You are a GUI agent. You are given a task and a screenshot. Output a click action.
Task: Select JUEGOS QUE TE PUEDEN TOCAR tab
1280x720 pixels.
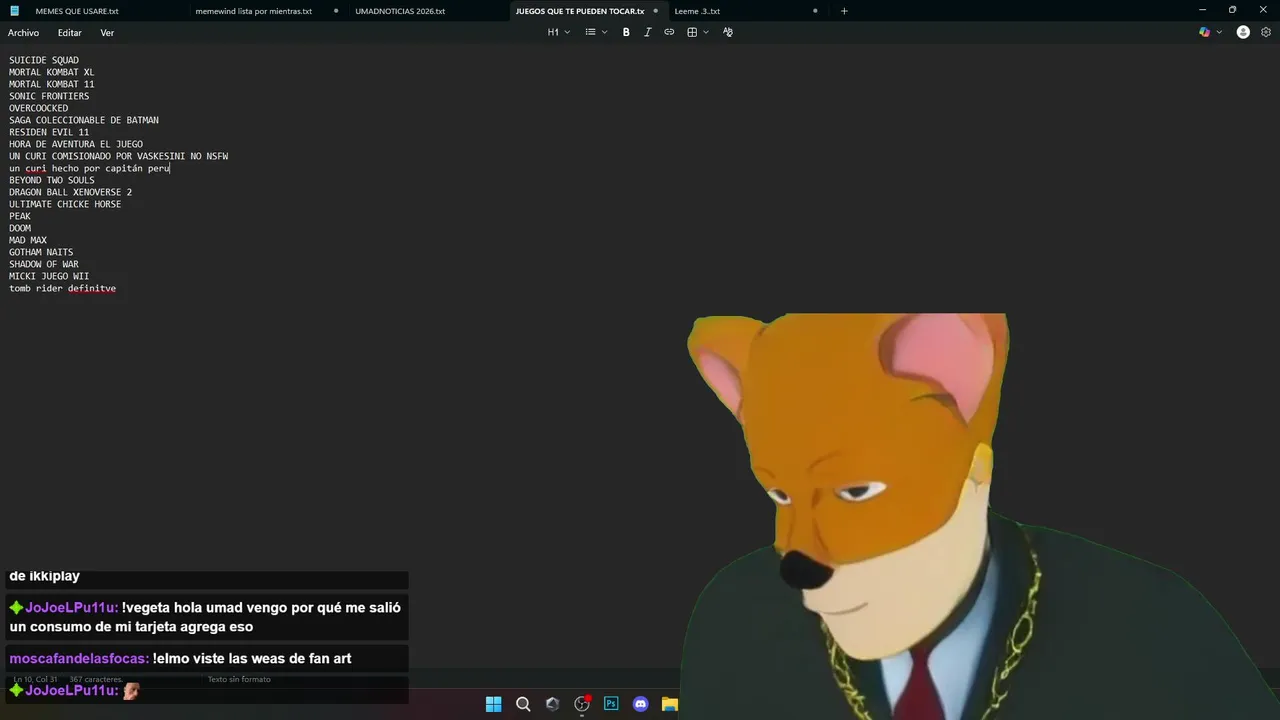click(580, 11)
